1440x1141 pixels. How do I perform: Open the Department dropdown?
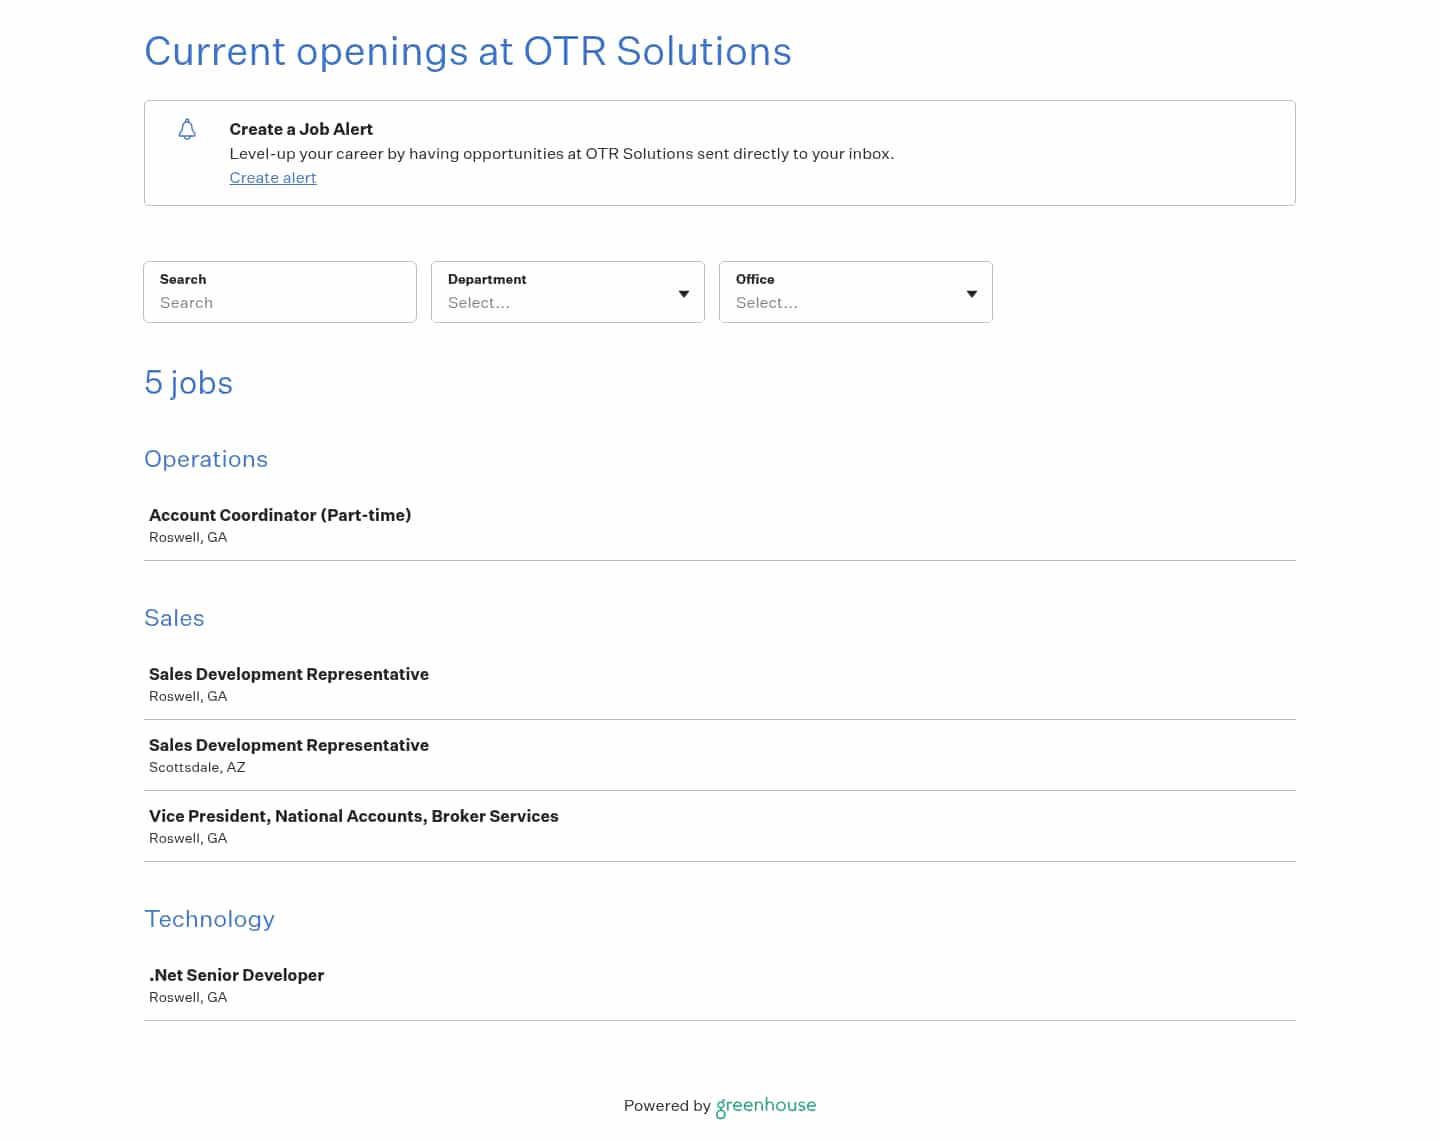click(568, 292)
